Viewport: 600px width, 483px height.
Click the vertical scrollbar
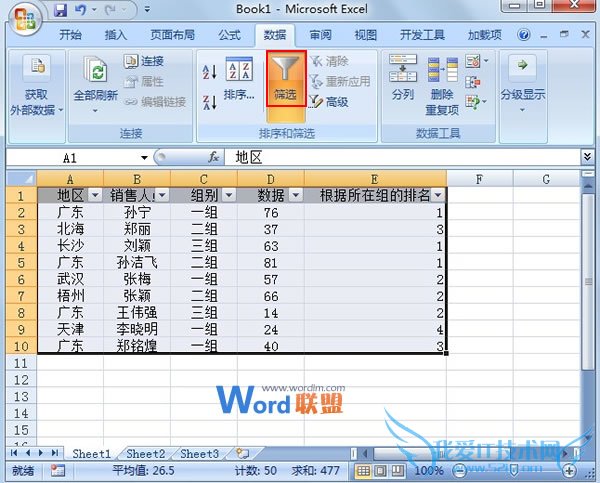tap(587, 281)
